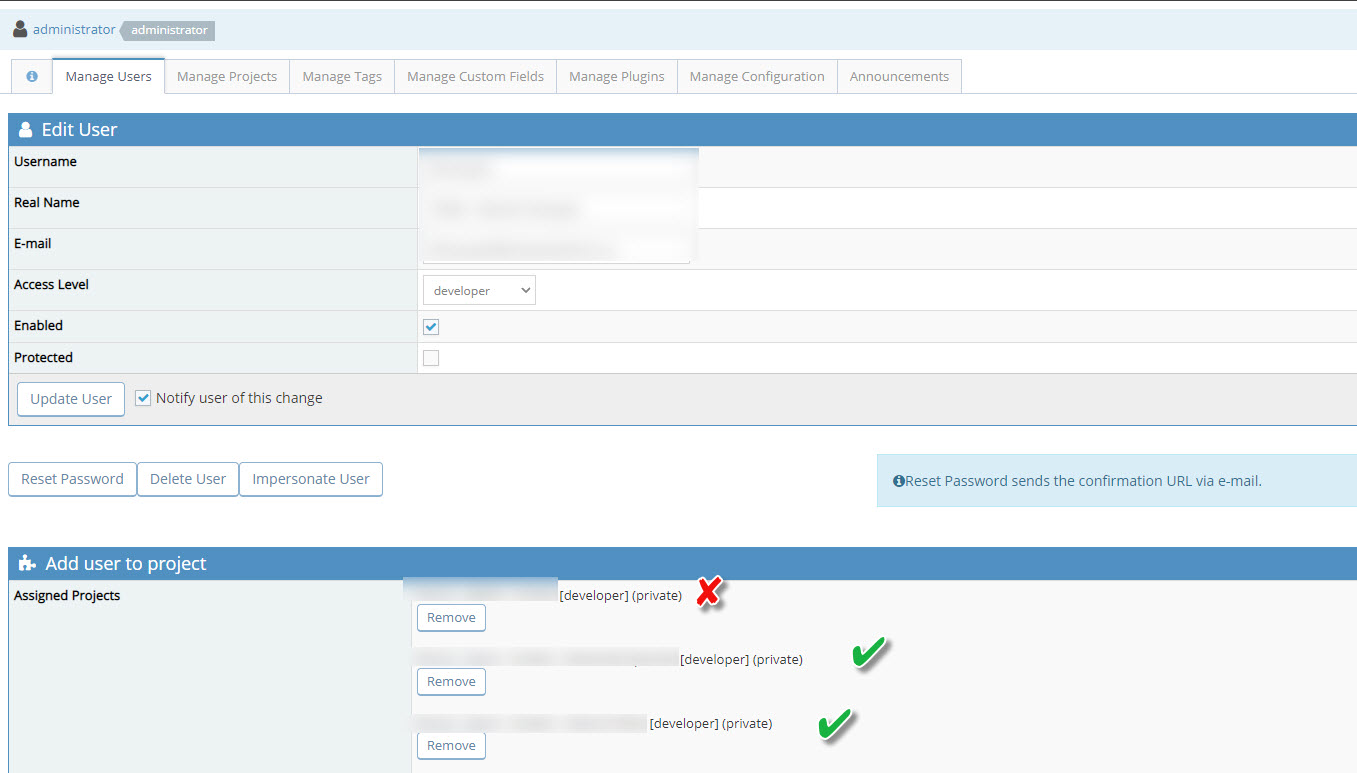Screen dimensions: 1357x773
Task: Click the info icon in Reset Password notice
Action: [x=898, y=481]
